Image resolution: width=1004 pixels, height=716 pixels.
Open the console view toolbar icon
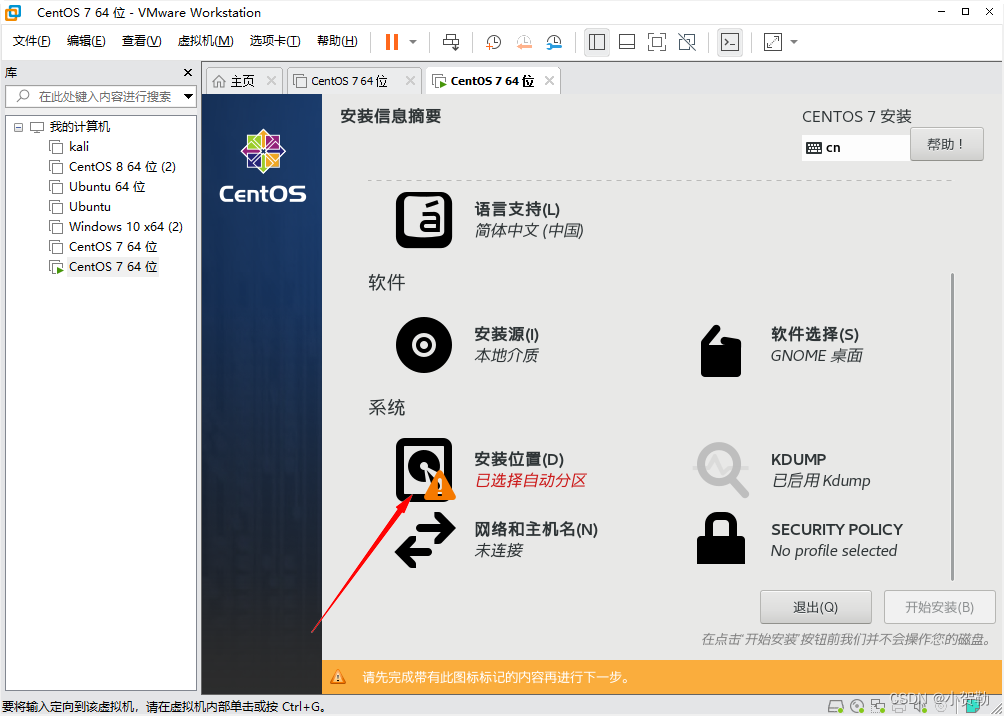click(730, 42)
